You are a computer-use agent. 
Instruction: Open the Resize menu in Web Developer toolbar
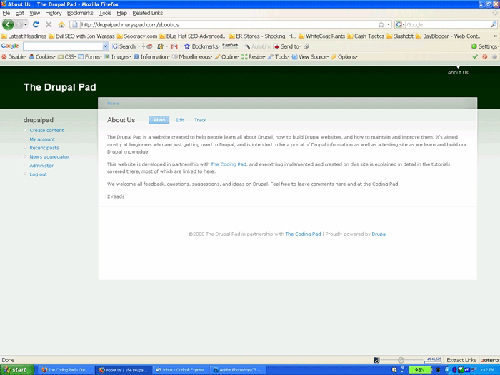253,57
